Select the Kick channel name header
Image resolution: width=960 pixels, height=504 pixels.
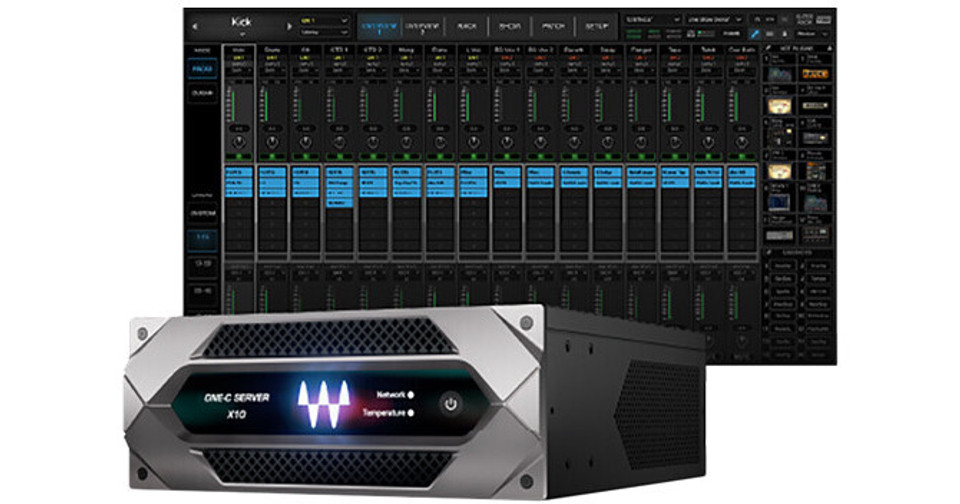pos(239,50)
